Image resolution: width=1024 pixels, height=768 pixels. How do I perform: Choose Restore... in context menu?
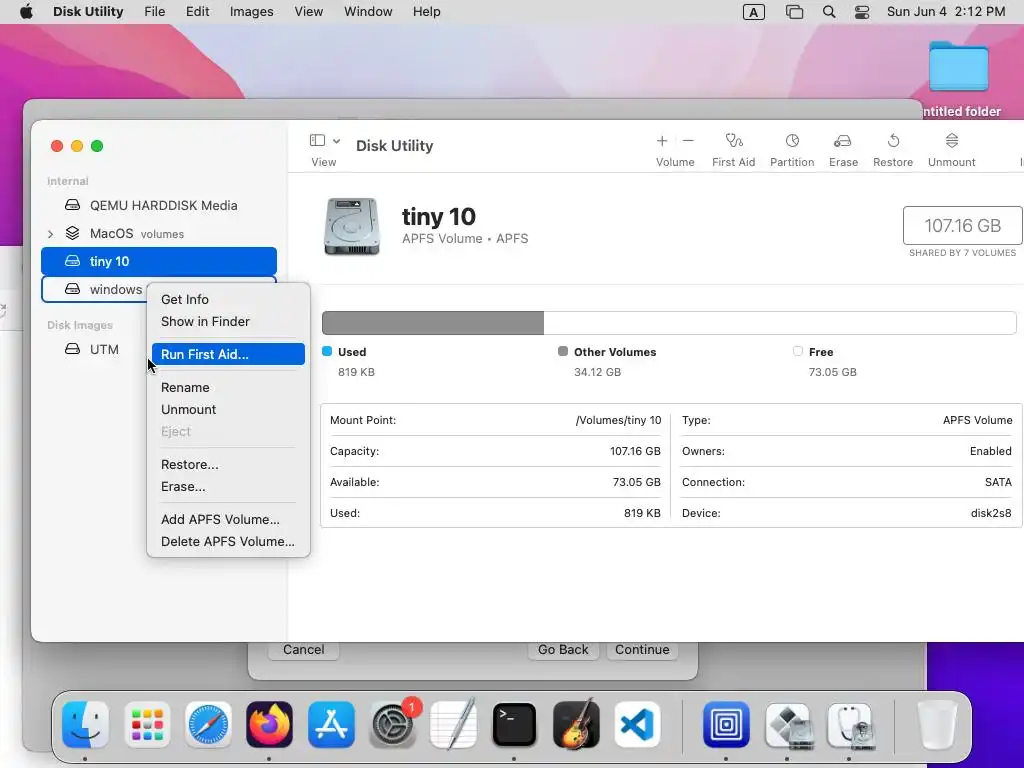(x=228, y=464)
